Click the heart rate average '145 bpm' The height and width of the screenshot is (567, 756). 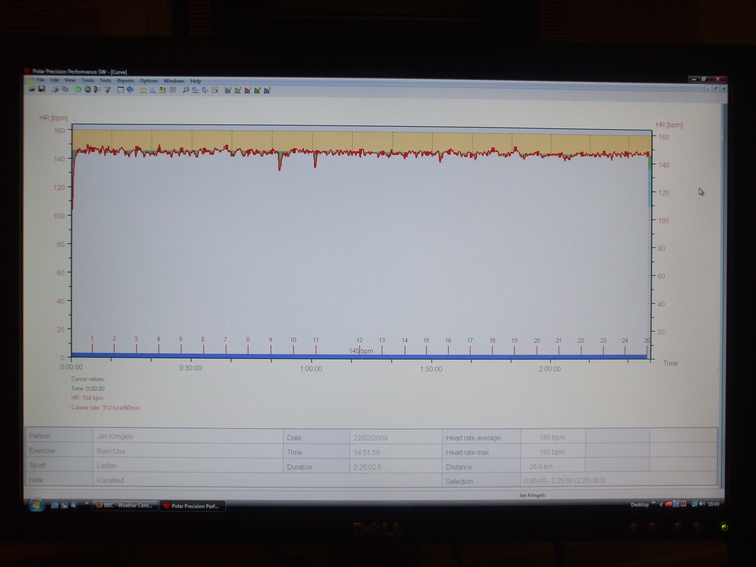(552, 437)
